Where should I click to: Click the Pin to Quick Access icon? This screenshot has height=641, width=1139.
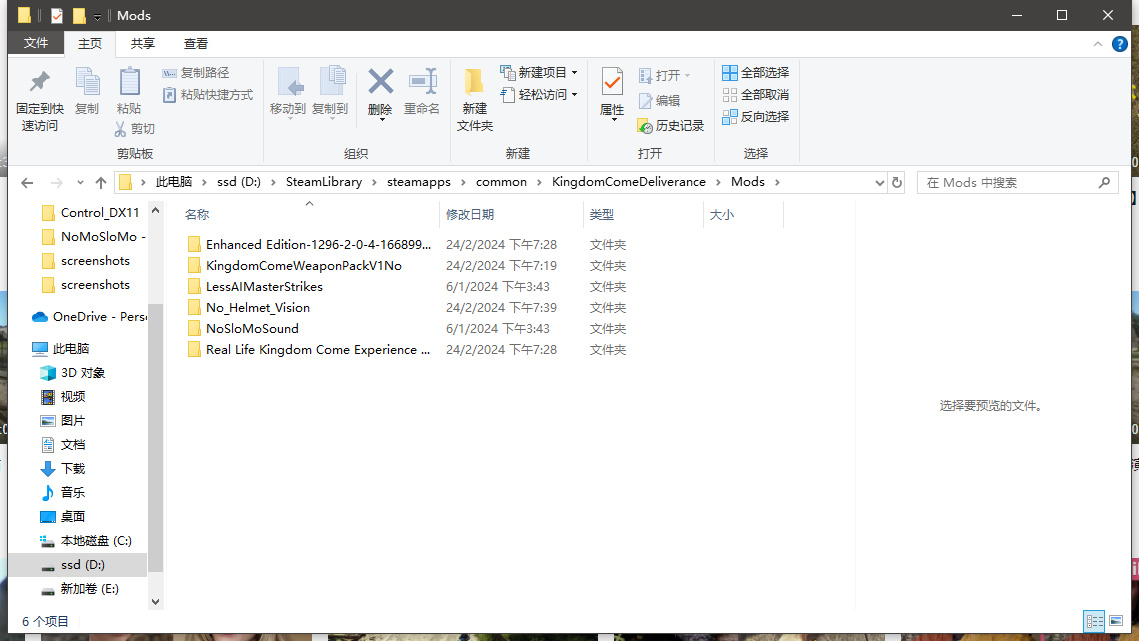[x=39, y=82]
